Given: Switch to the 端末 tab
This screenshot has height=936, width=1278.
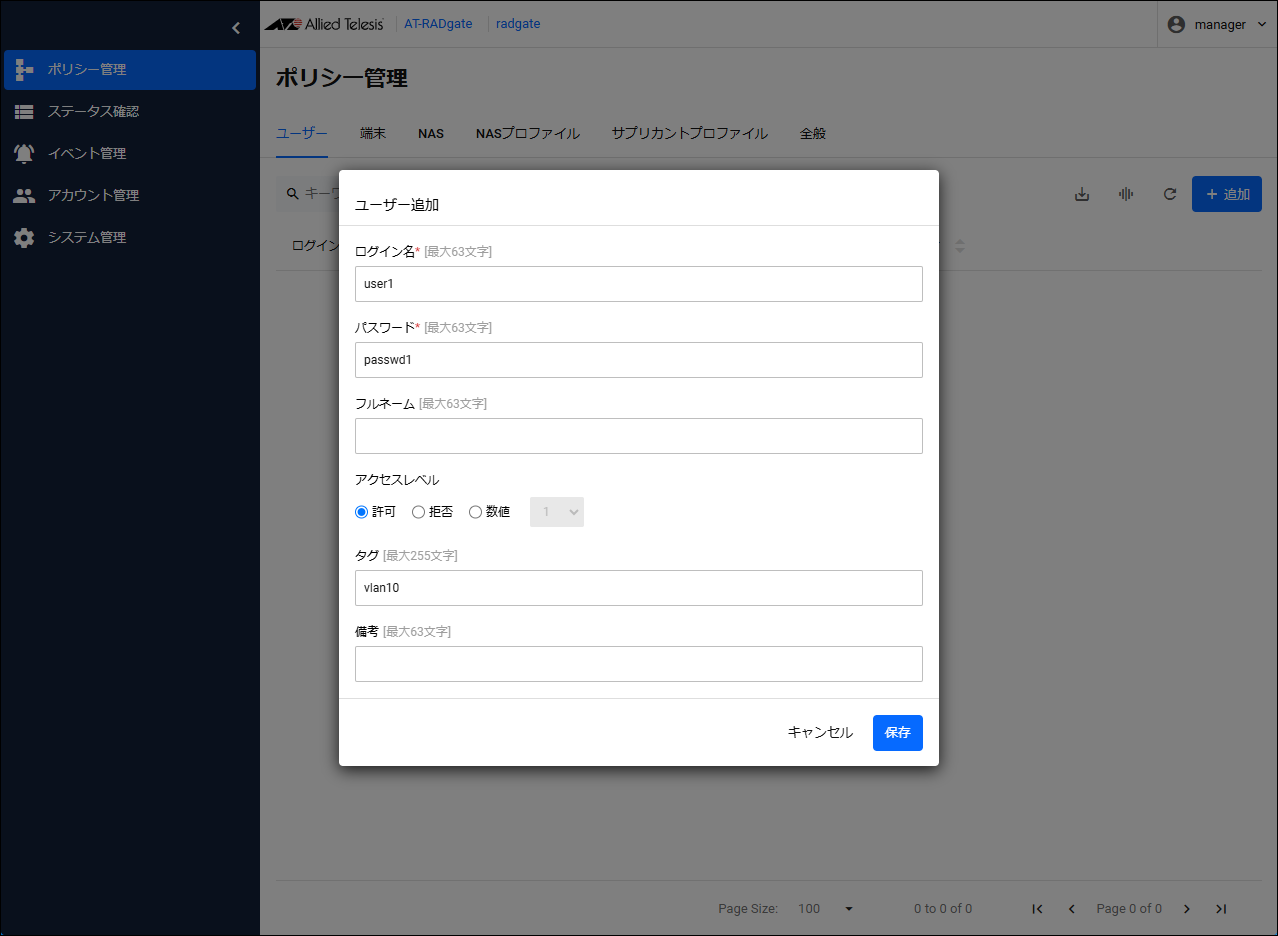Looking at the screenshot, I should pyautogui.click(x=373, y=133).
